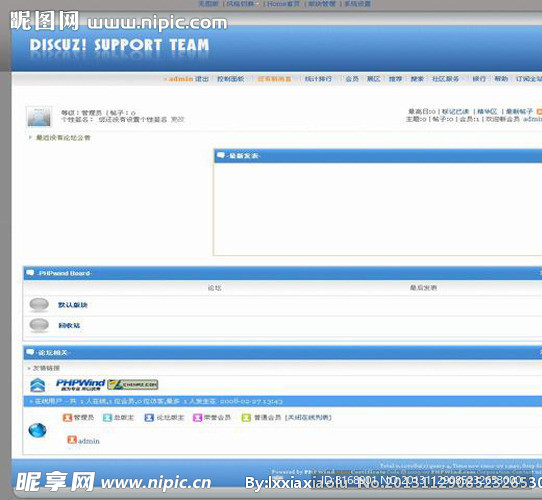Click the blue house friend-link icon
Screen dimensions: 542x500
[x=38, y=385]
